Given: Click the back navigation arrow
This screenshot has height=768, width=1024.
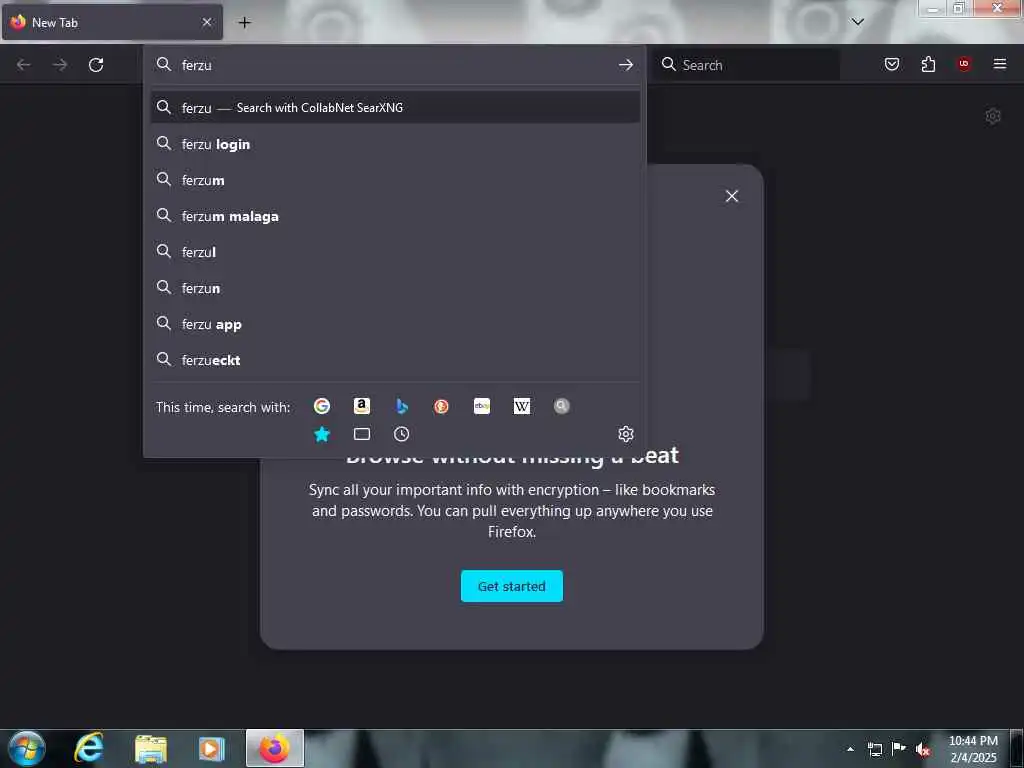Looking at the screenshot, I should point(24,65).
